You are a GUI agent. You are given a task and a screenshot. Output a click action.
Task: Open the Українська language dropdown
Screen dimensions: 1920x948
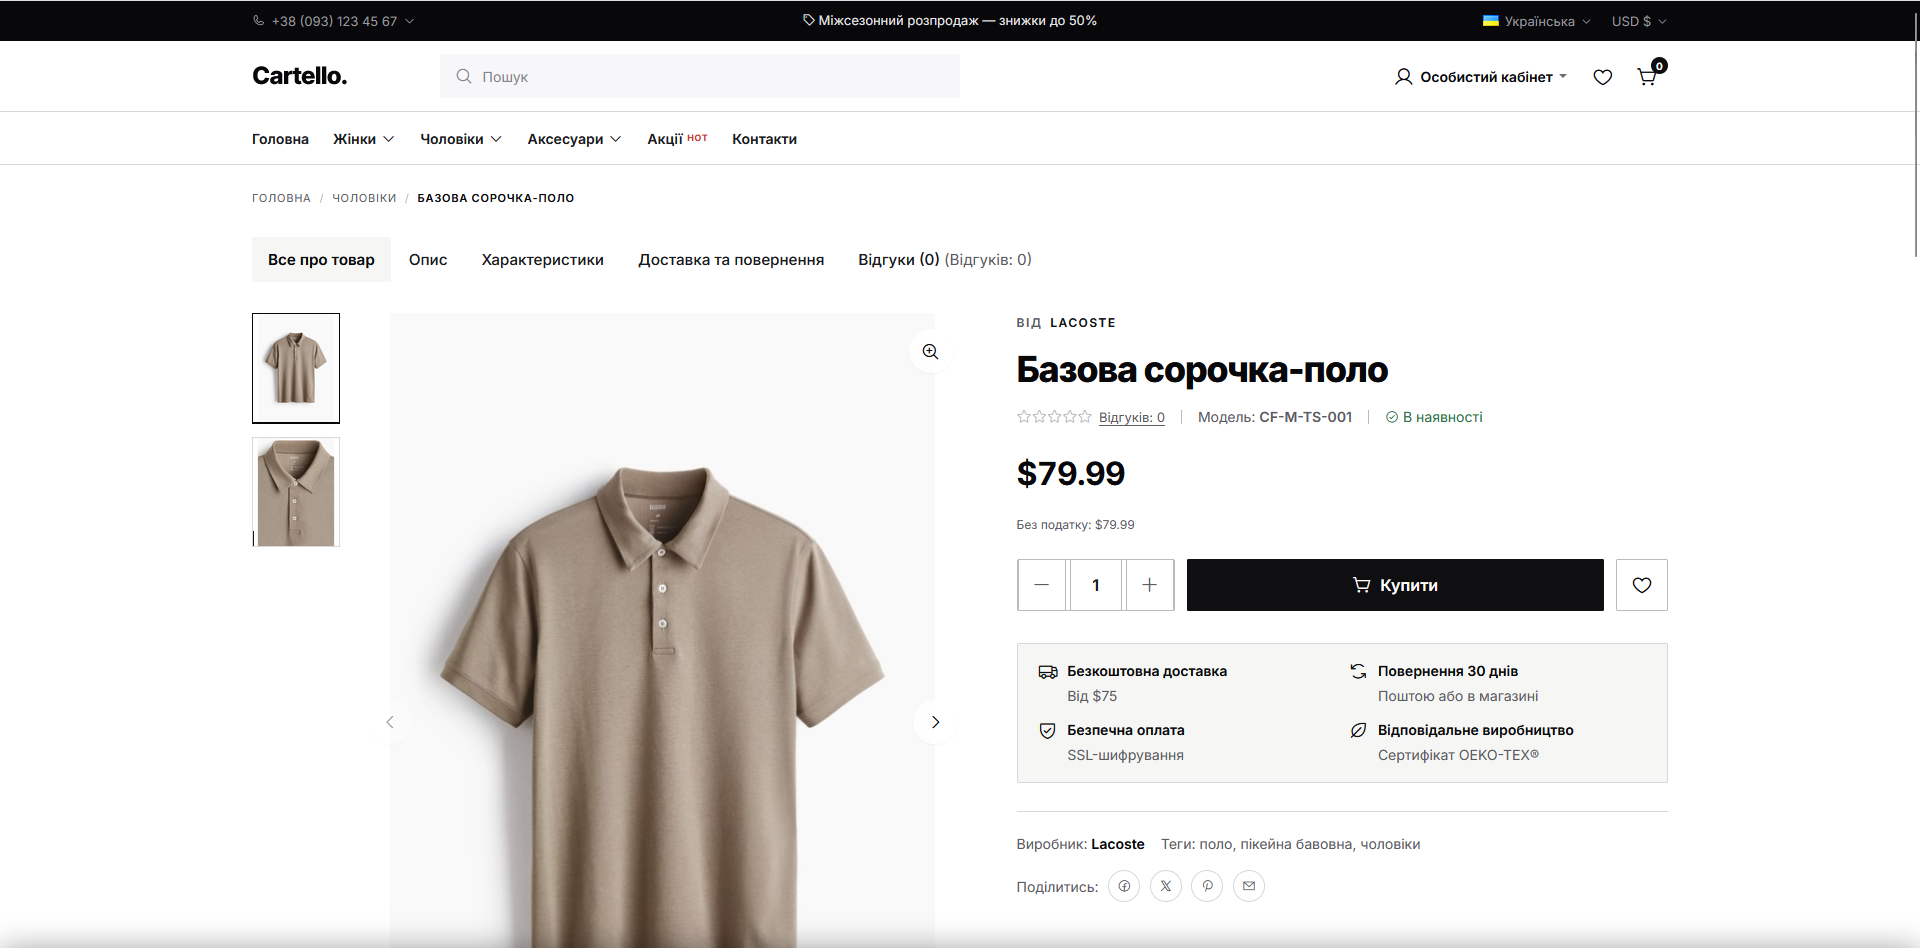1537,21
